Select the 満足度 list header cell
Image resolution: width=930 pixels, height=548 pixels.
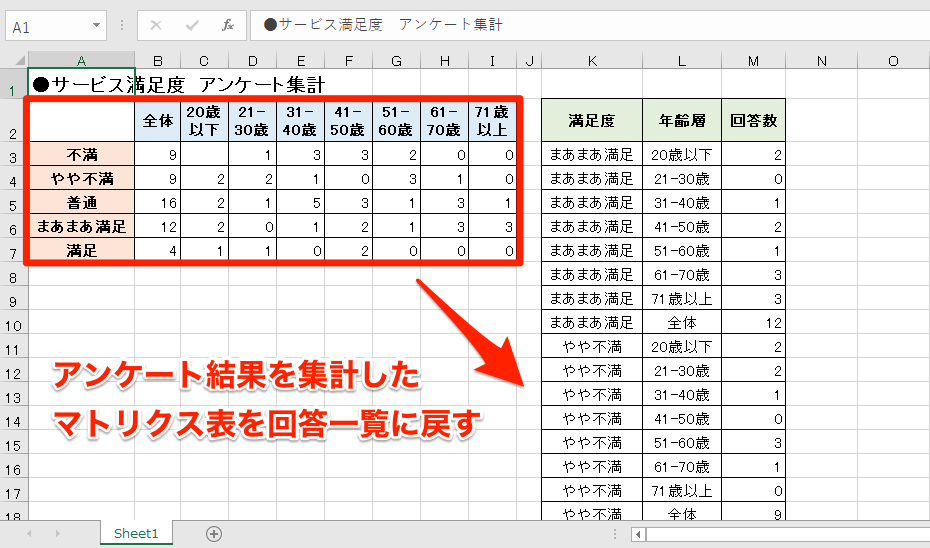pos(592,120)
